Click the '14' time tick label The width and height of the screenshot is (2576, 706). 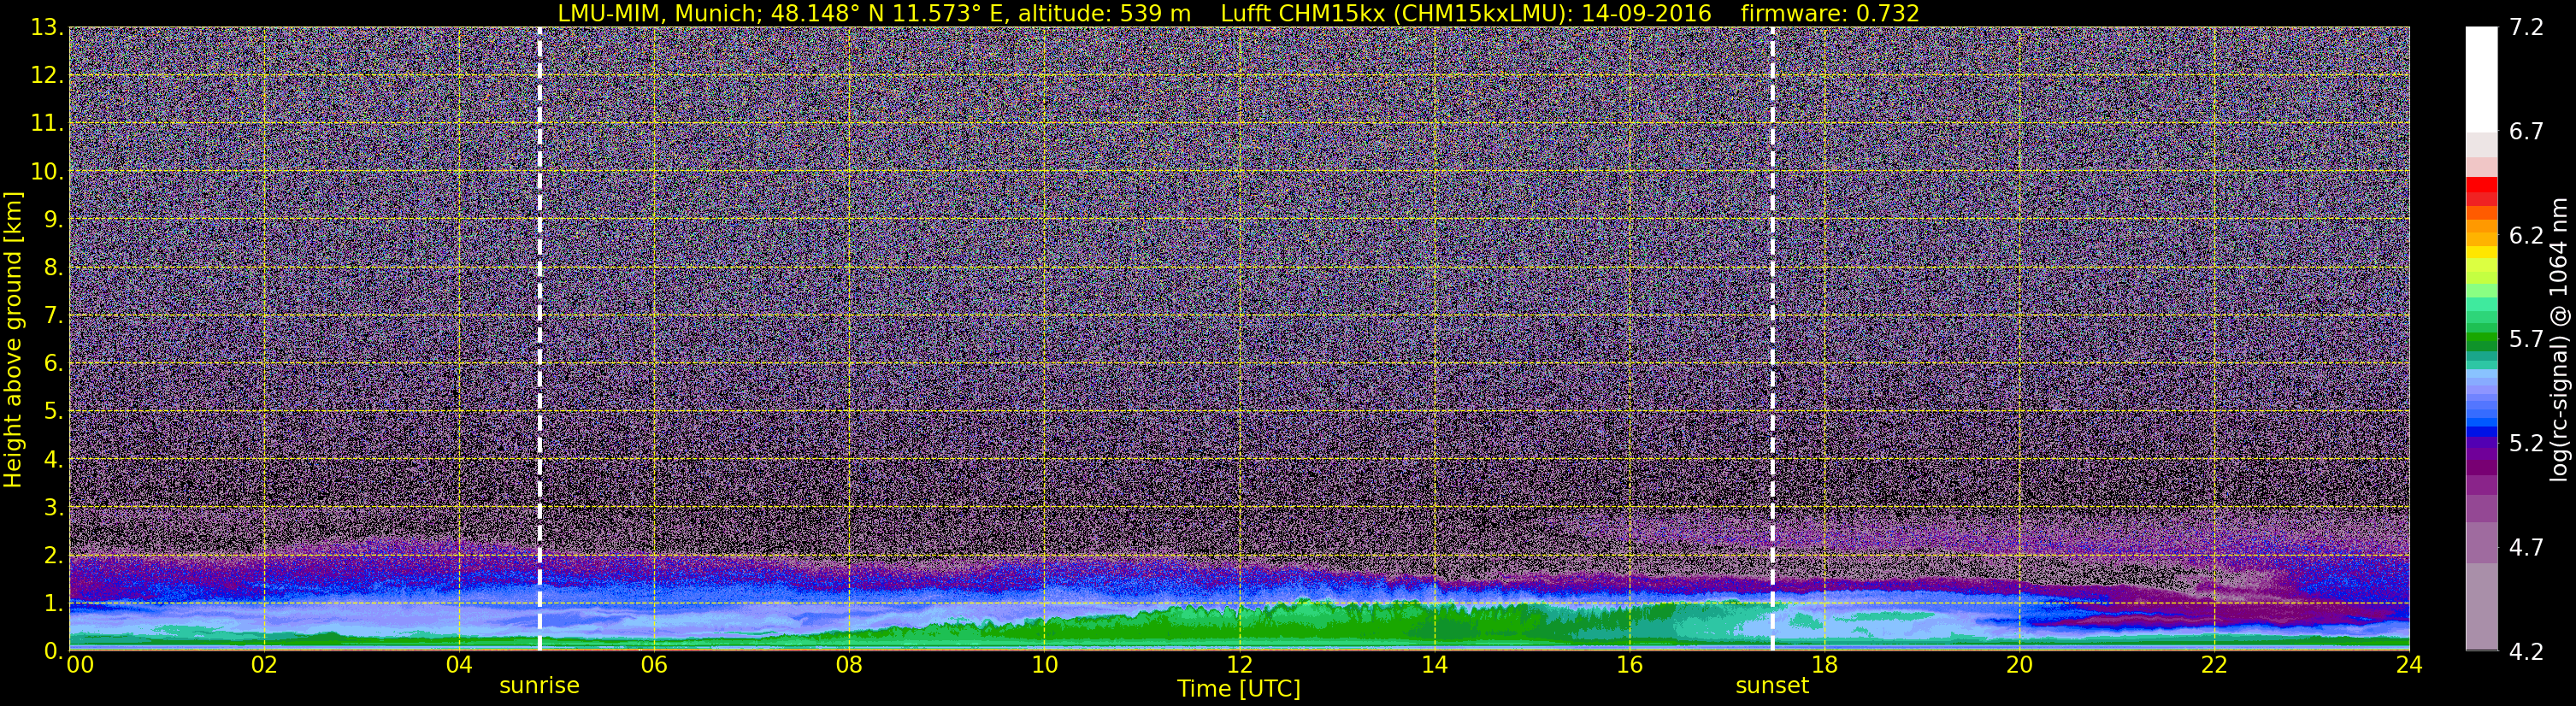click(x=1434, y=665)
